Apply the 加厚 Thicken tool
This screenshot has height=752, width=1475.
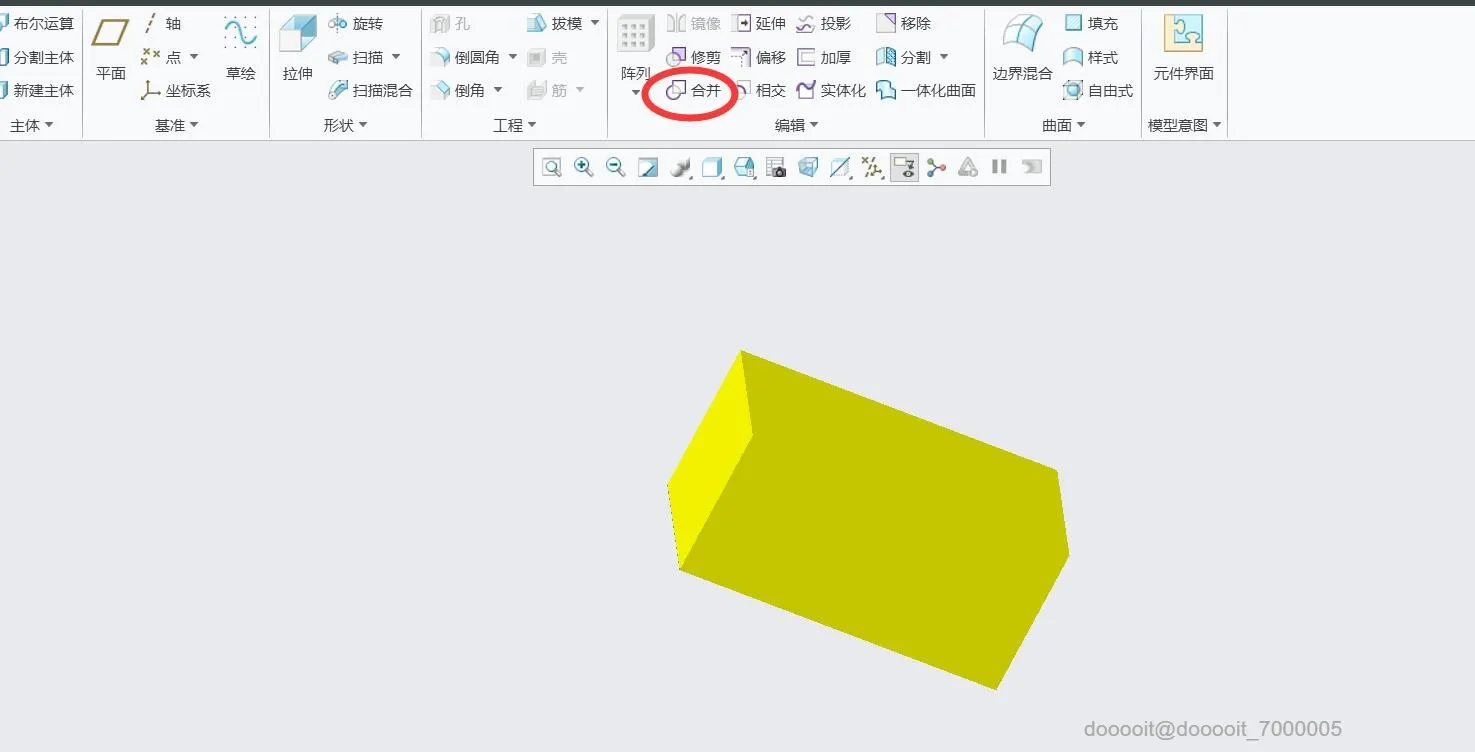coord(824,57)
